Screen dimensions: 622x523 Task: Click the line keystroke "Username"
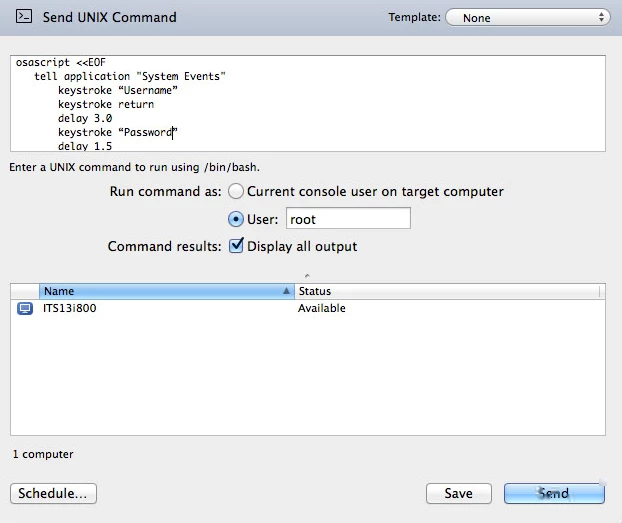(118, 90)
